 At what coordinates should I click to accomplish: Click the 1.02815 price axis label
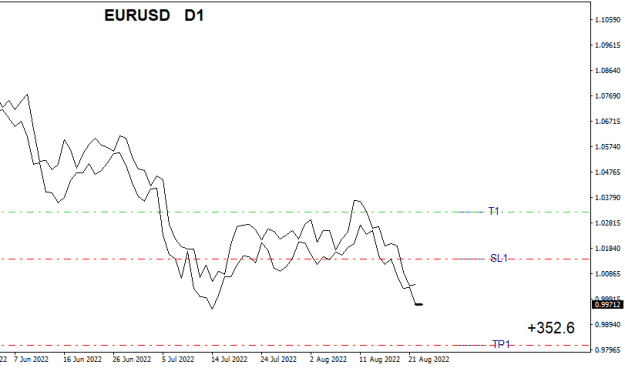pyautogui.click(x=608, y=223)
